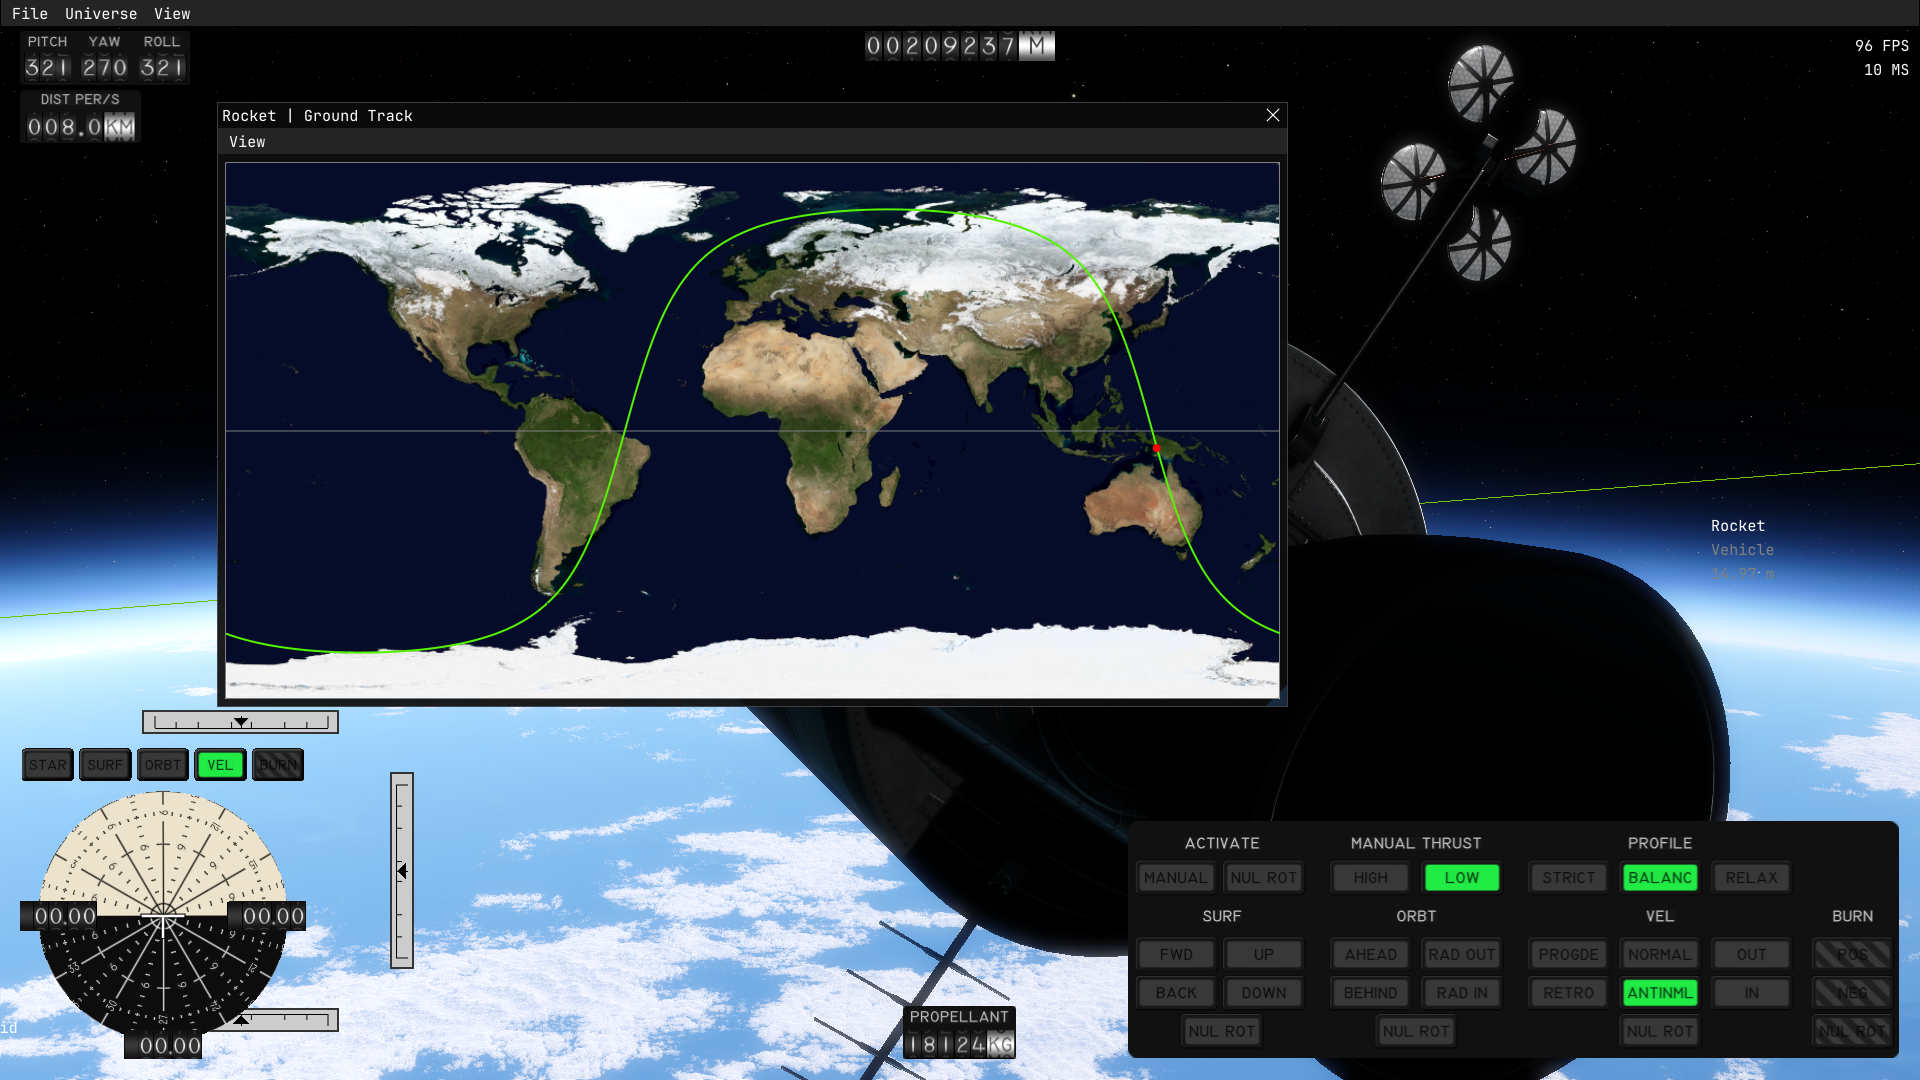Point vehicle FWD in SURF group

pyautogui.click(x=1176, y=955)
